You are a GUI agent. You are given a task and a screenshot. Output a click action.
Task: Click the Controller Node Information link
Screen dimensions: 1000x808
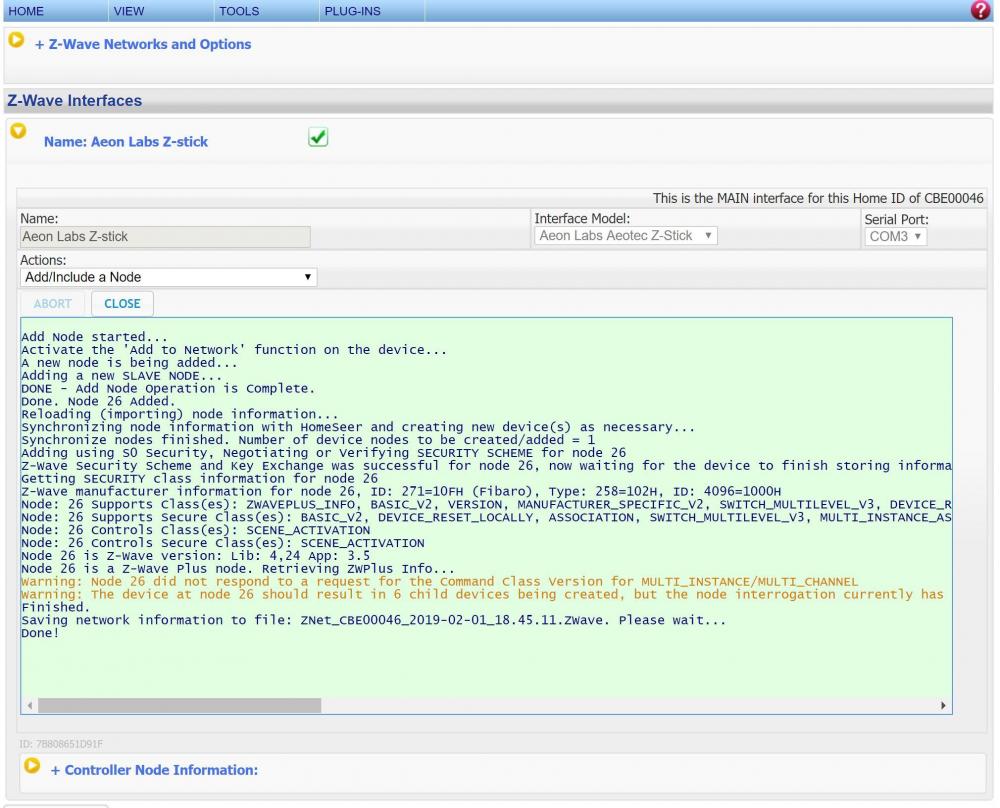(154, 770)
